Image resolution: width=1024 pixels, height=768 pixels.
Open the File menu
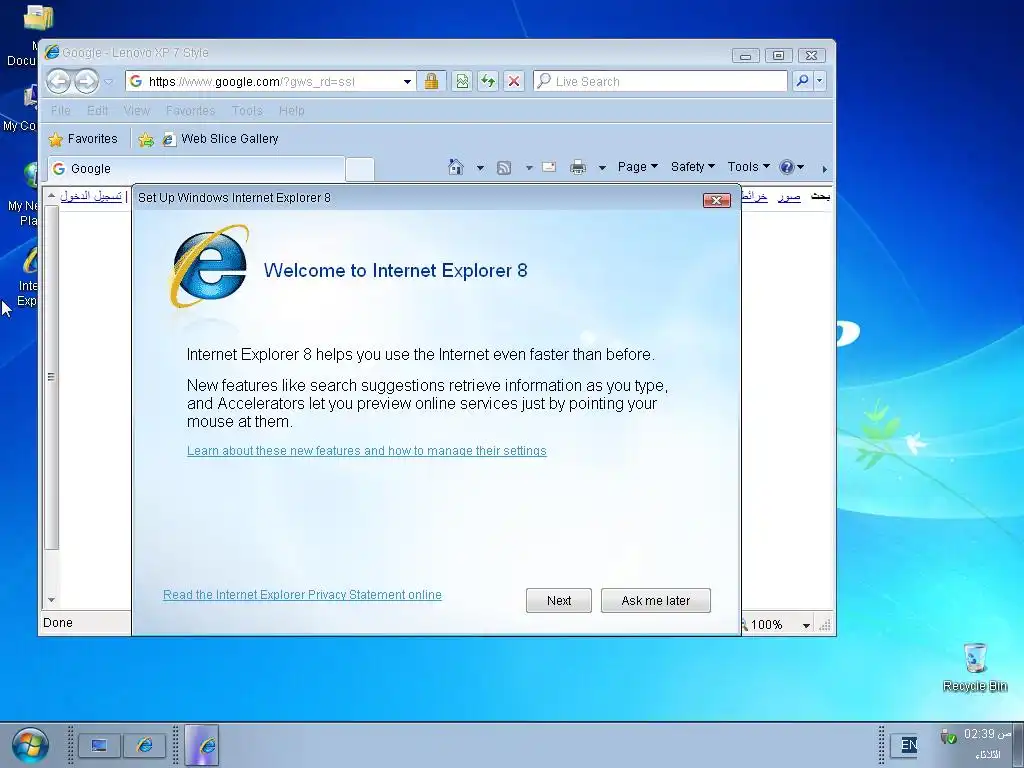61,110
